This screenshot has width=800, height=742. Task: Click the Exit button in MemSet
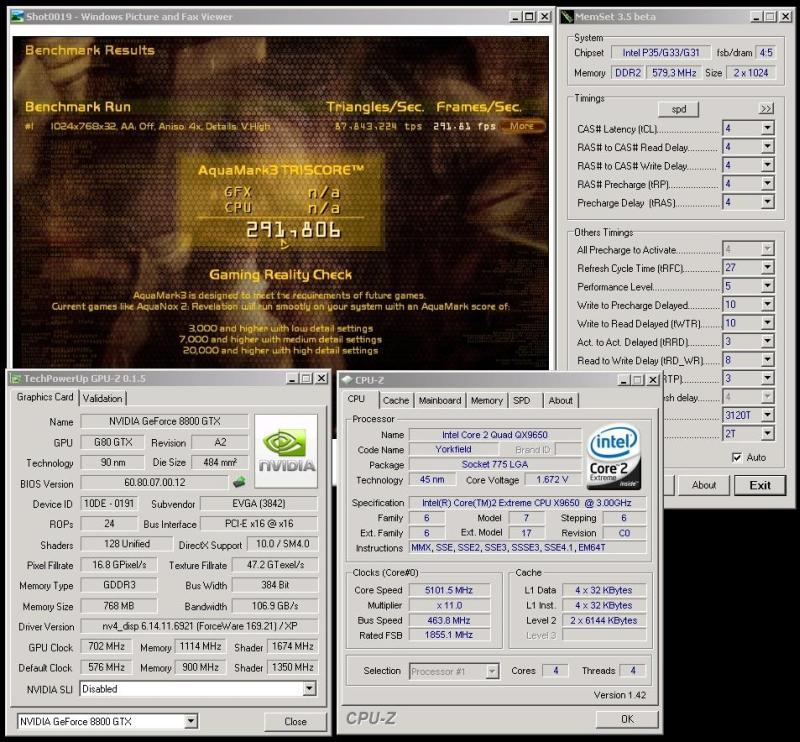(760, 485)
